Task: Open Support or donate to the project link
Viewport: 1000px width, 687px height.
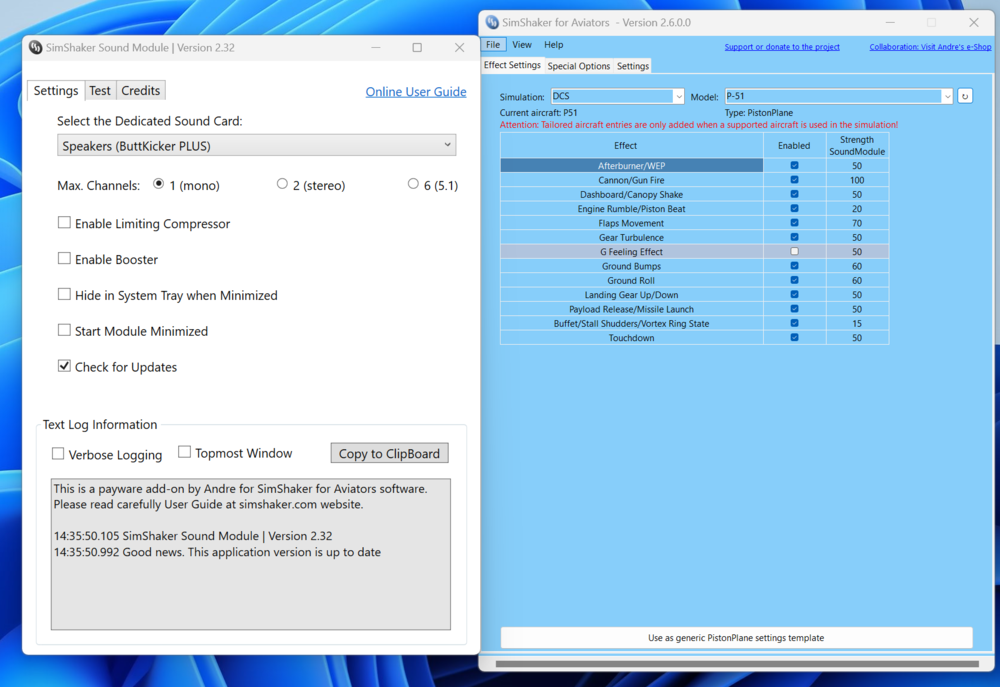Action: click(x=782, y=47)
